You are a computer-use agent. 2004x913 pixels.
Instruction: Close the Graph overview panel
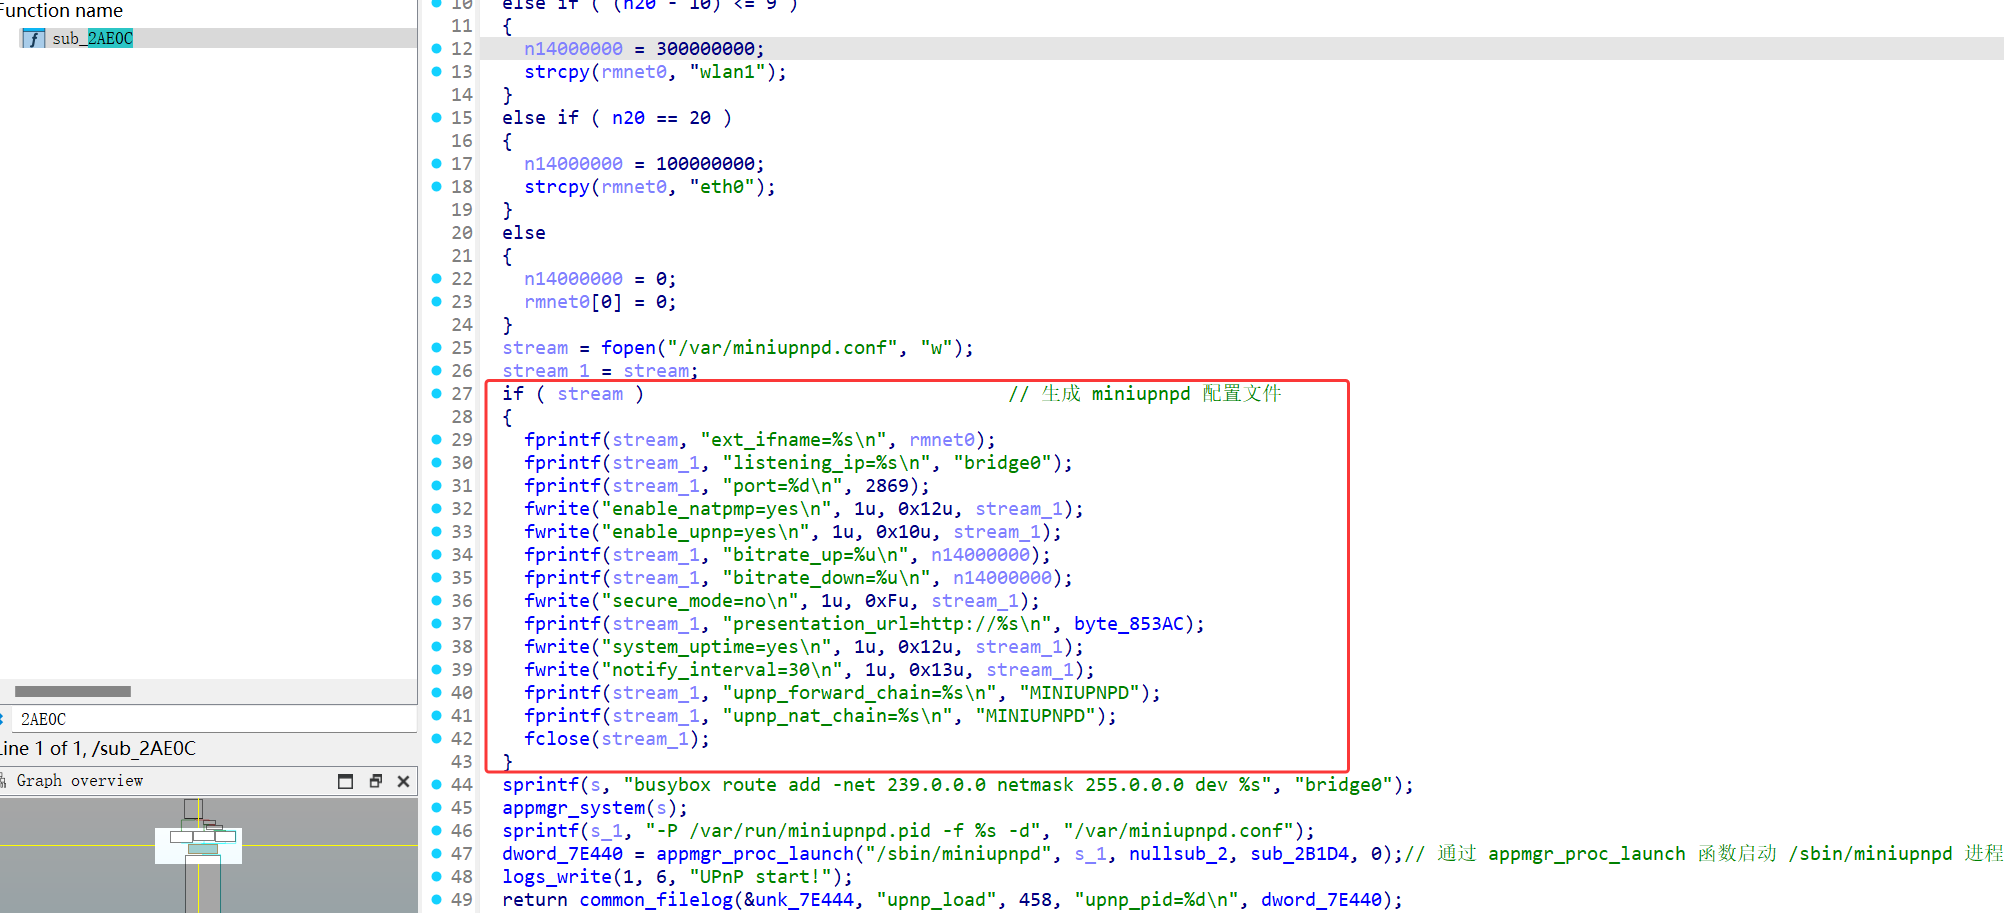tap(403, 781)
